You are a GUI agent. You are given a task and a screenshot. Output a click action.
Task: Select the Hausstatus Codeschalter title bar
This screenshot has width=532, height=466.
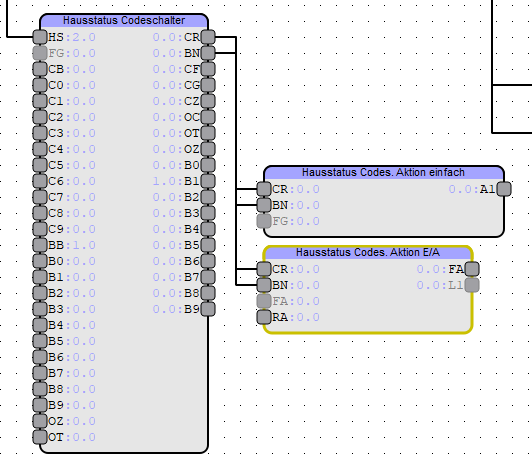pos(124,21)
